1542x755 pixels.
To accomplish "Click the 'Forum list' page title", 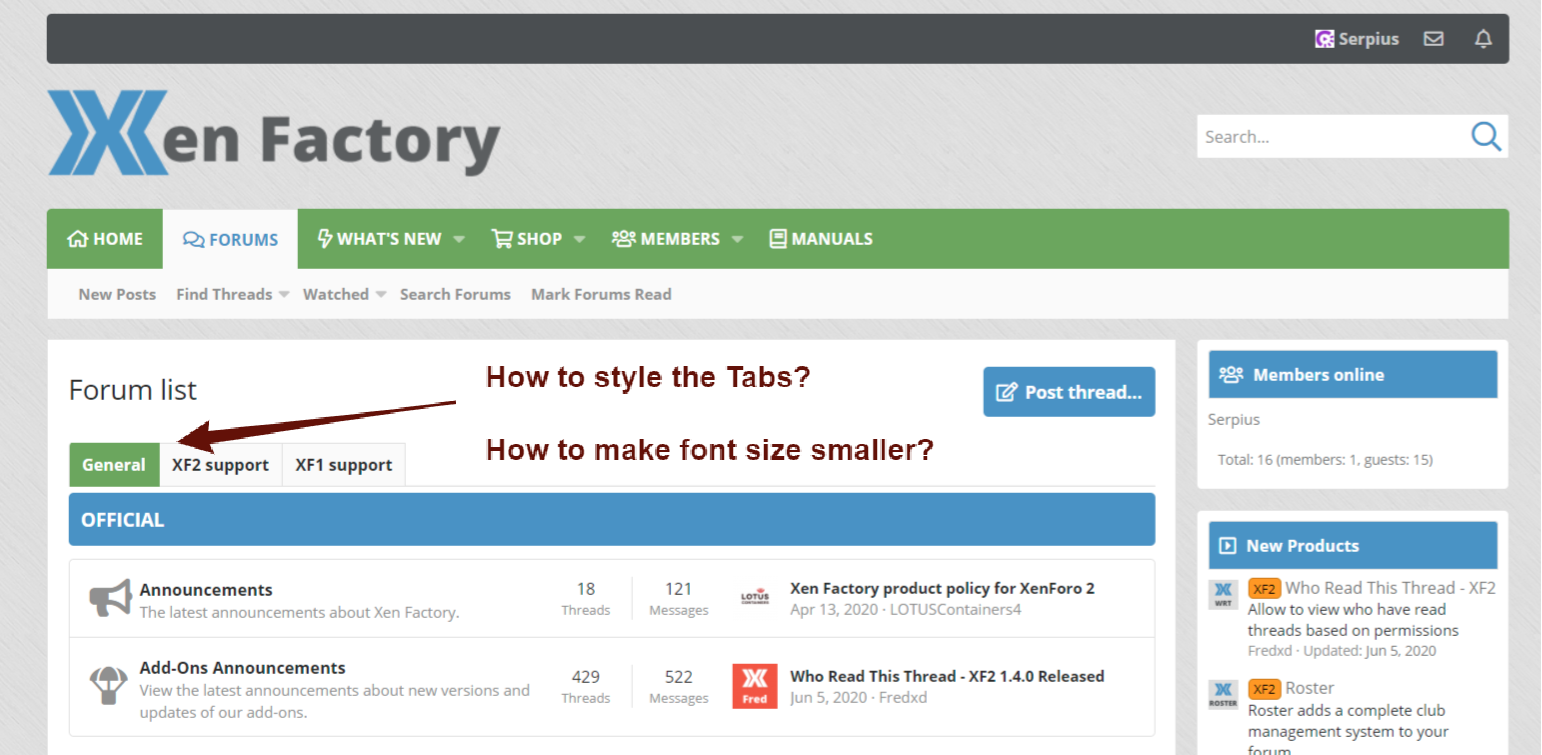I will 133,389.
